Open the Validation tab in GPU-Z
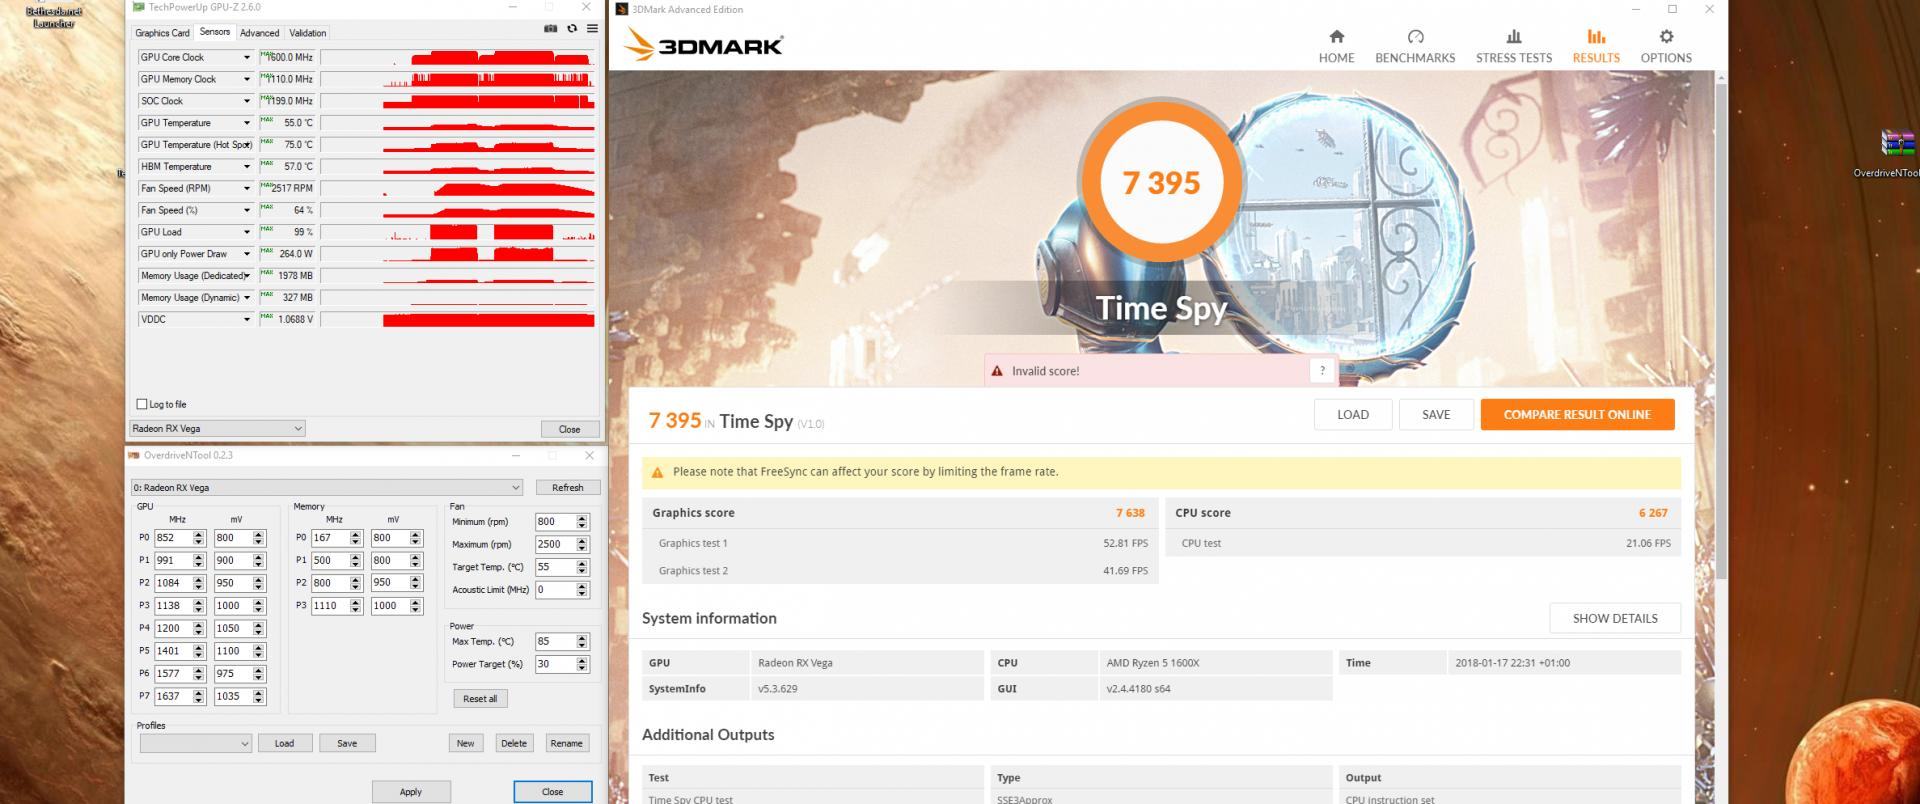This screenshot has width=1920, height=804. (307, 33)
